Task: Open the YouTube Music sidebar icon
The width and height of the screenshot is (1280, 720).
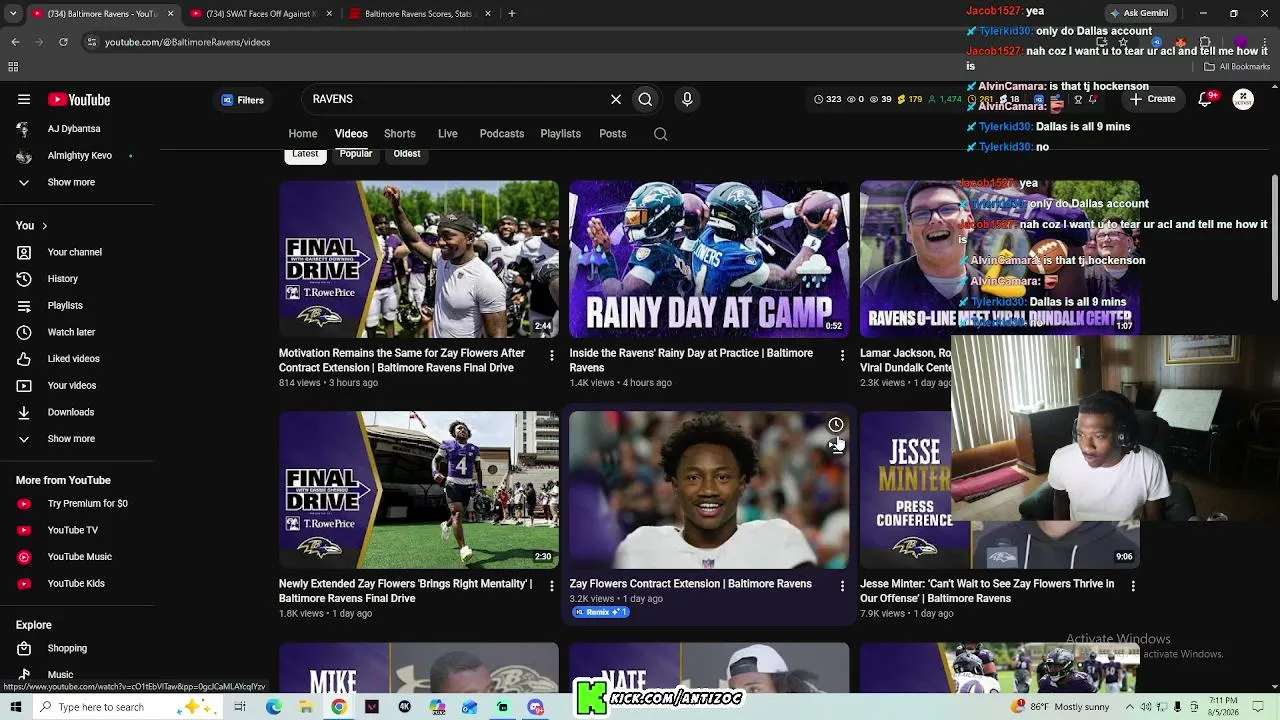Action: (24, 557)
